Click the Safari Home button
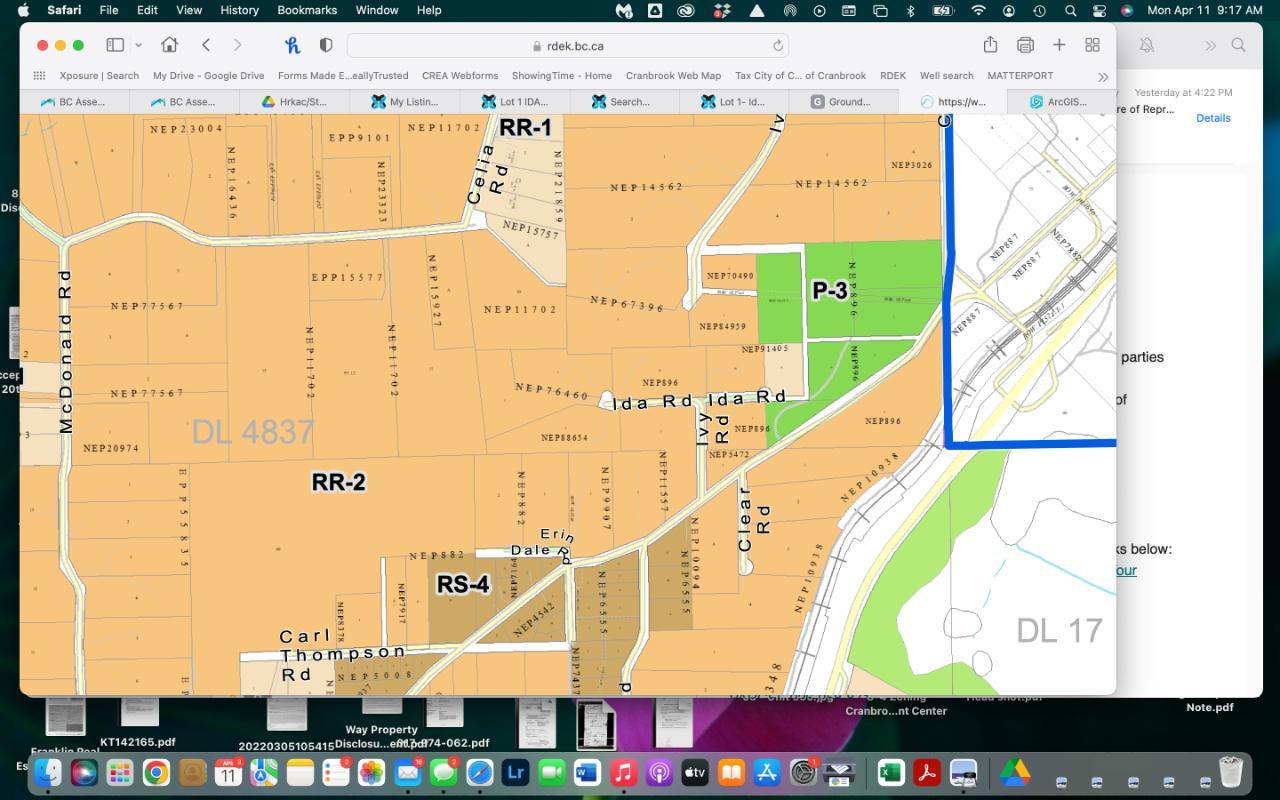This screenshot has height=800, width=1280. click(169, 45)
